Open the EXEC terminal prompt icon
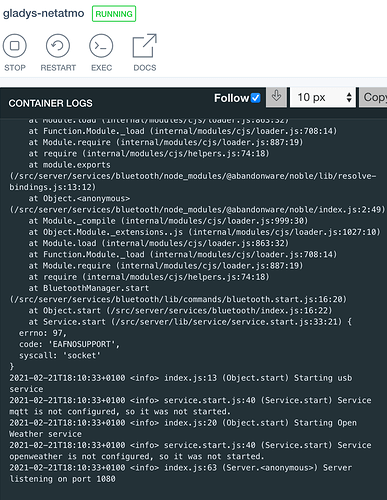387x500 pixels. pyautogui.click(x=101, y=46)
